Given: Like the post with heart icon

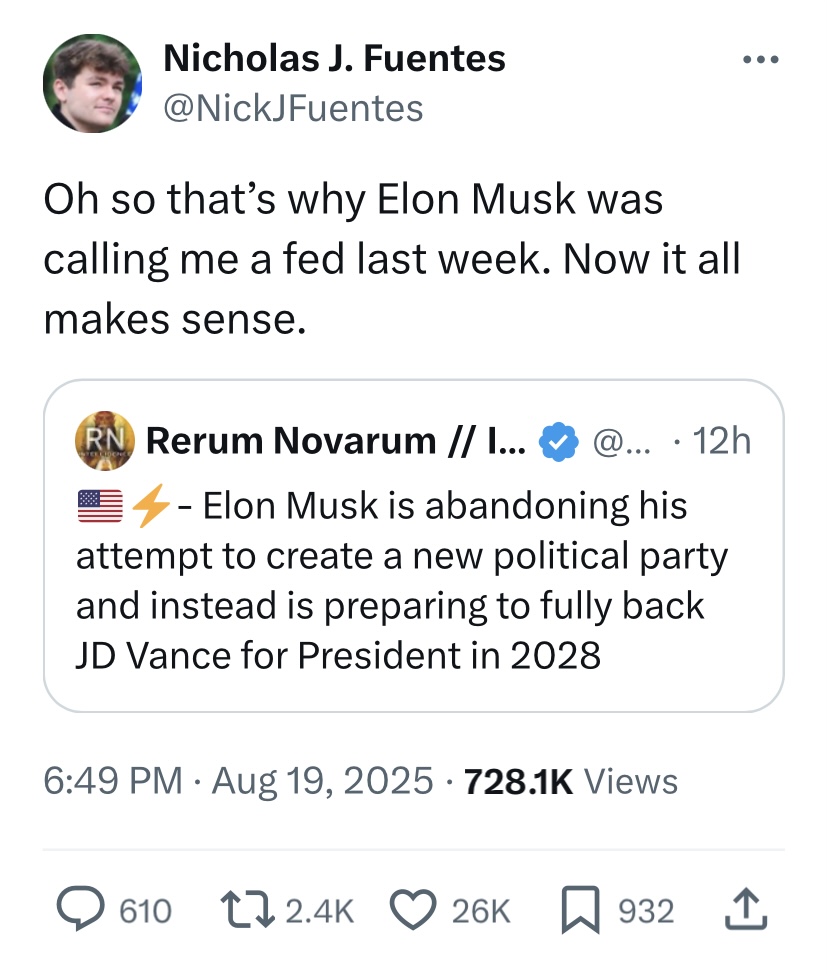Looking at the screenshot, I should [414, 910].
